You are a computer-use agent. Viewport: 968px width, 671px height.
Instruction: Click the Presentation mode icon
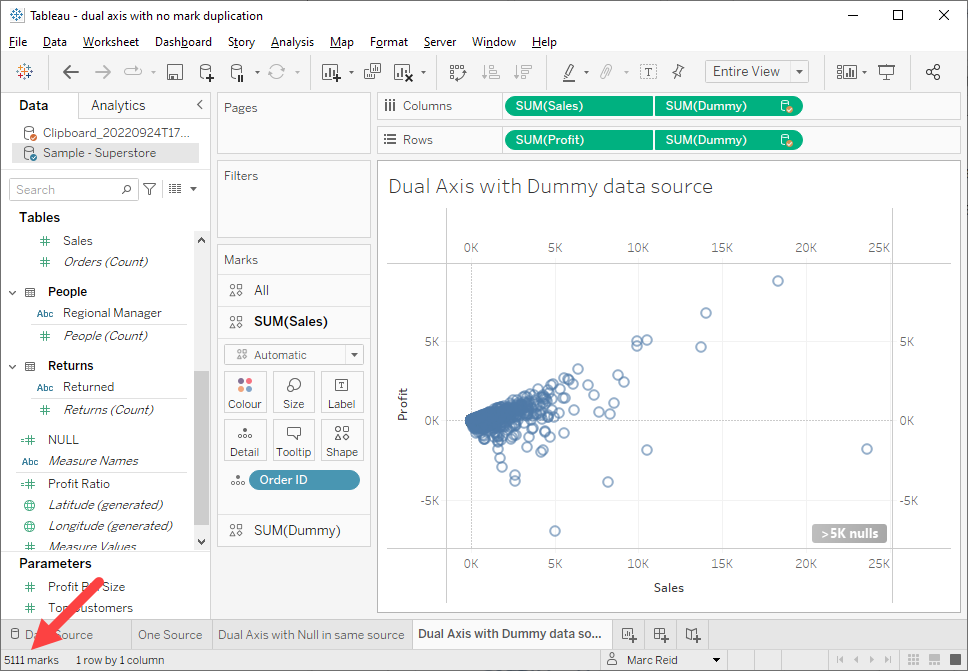coord(886,72)
